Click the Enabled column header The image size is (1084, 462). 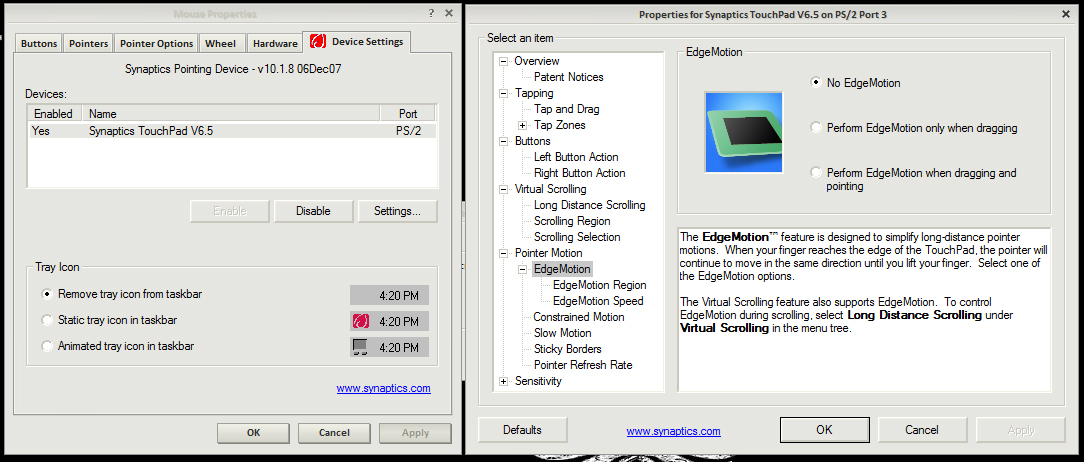(55, 113)
